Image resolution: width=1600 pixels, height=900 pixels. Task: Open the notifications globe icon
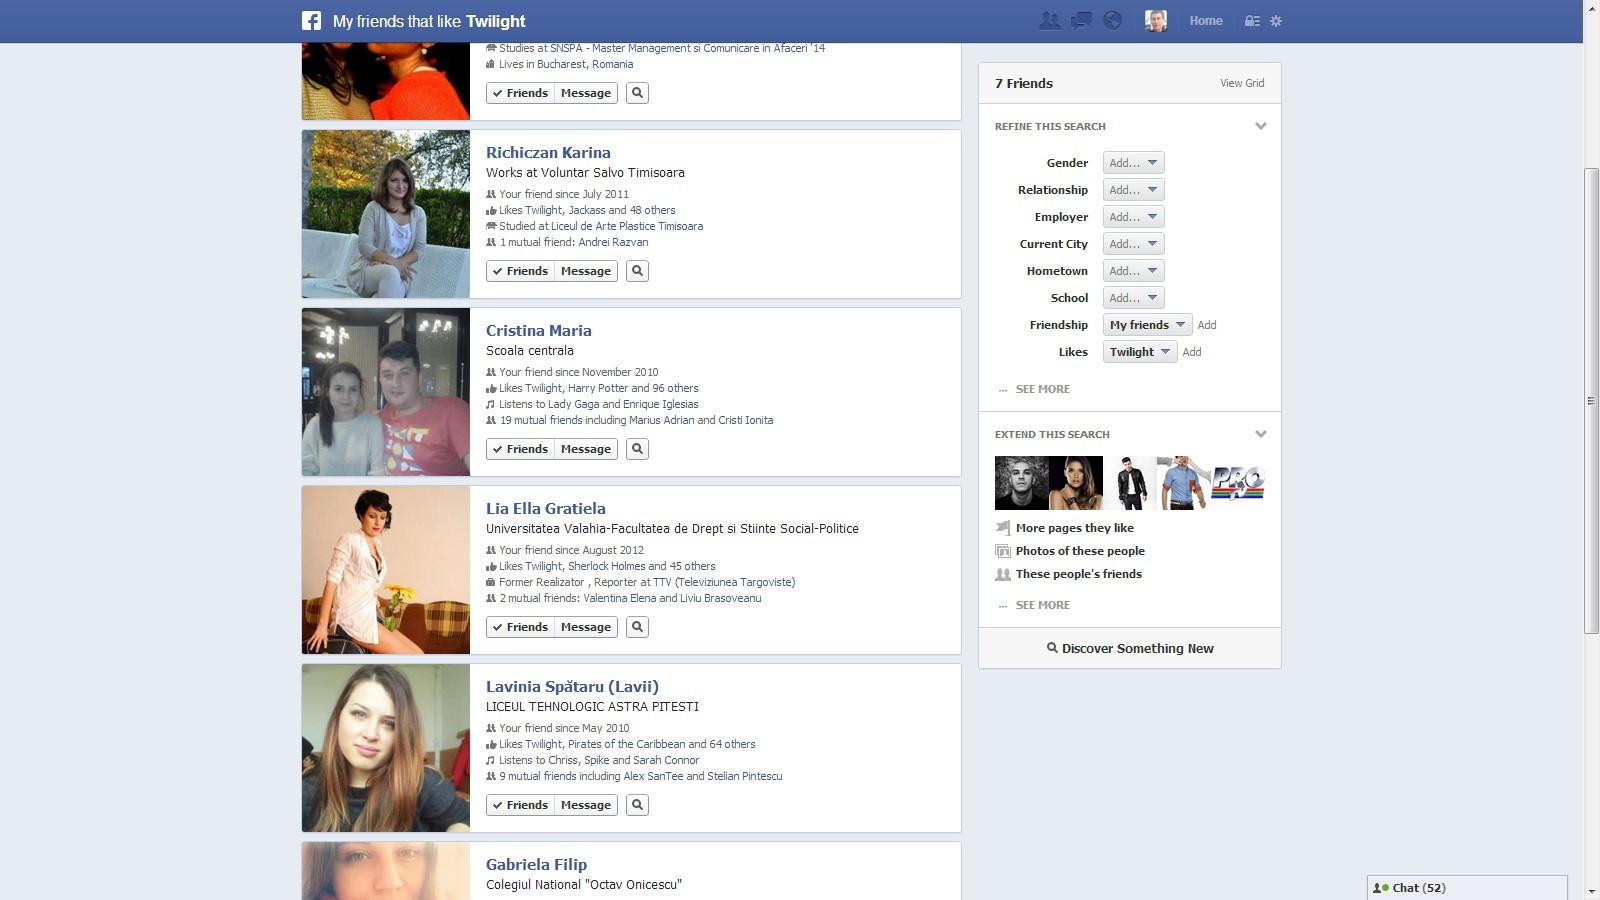point(1112,20)
